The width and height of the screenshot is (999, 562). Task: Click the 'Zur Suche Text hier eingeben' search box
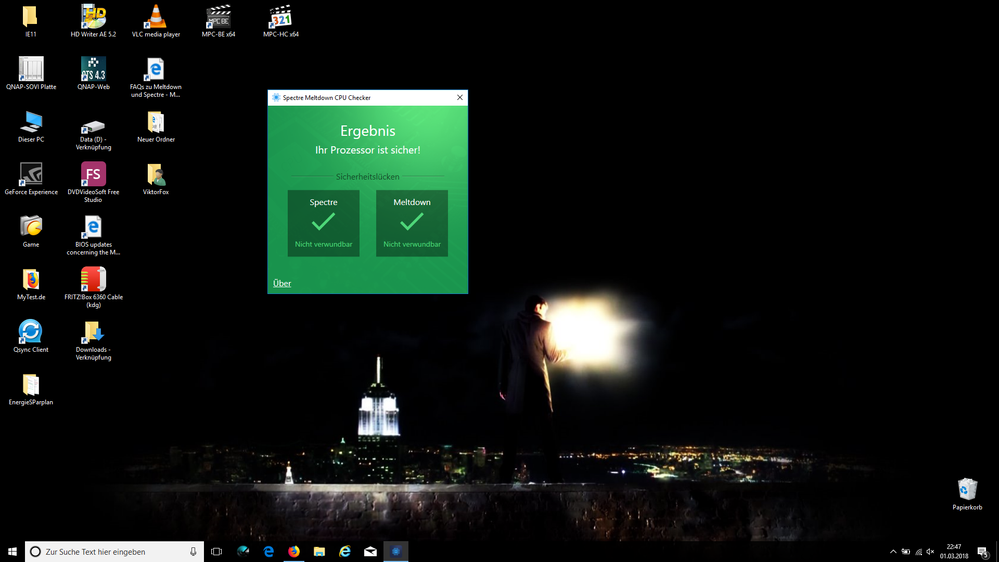coord(114,551)
